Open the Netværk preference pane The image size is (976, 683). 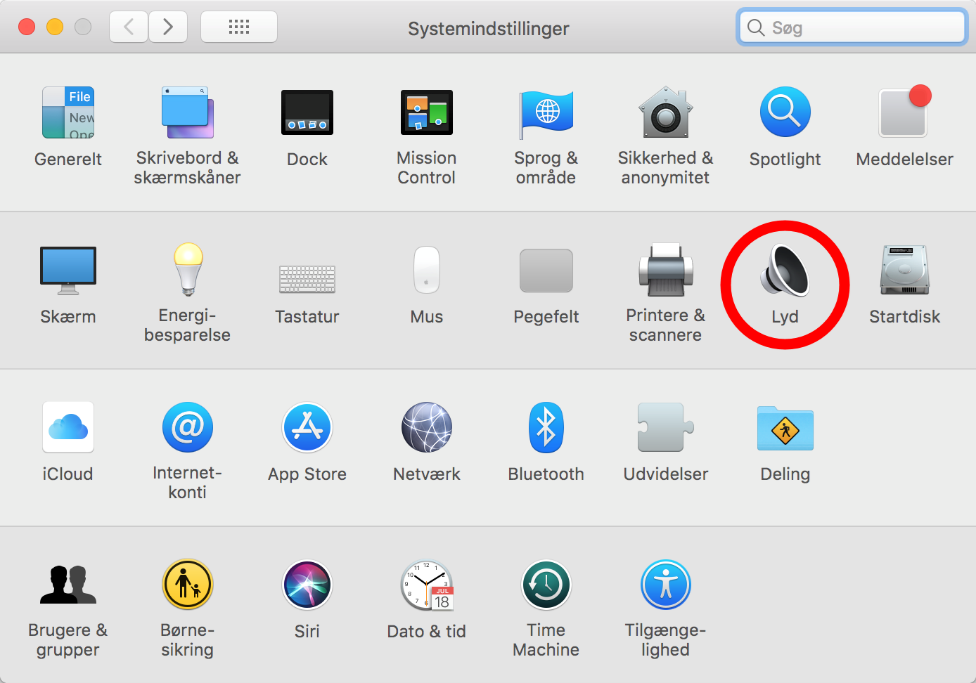[426, 428]
